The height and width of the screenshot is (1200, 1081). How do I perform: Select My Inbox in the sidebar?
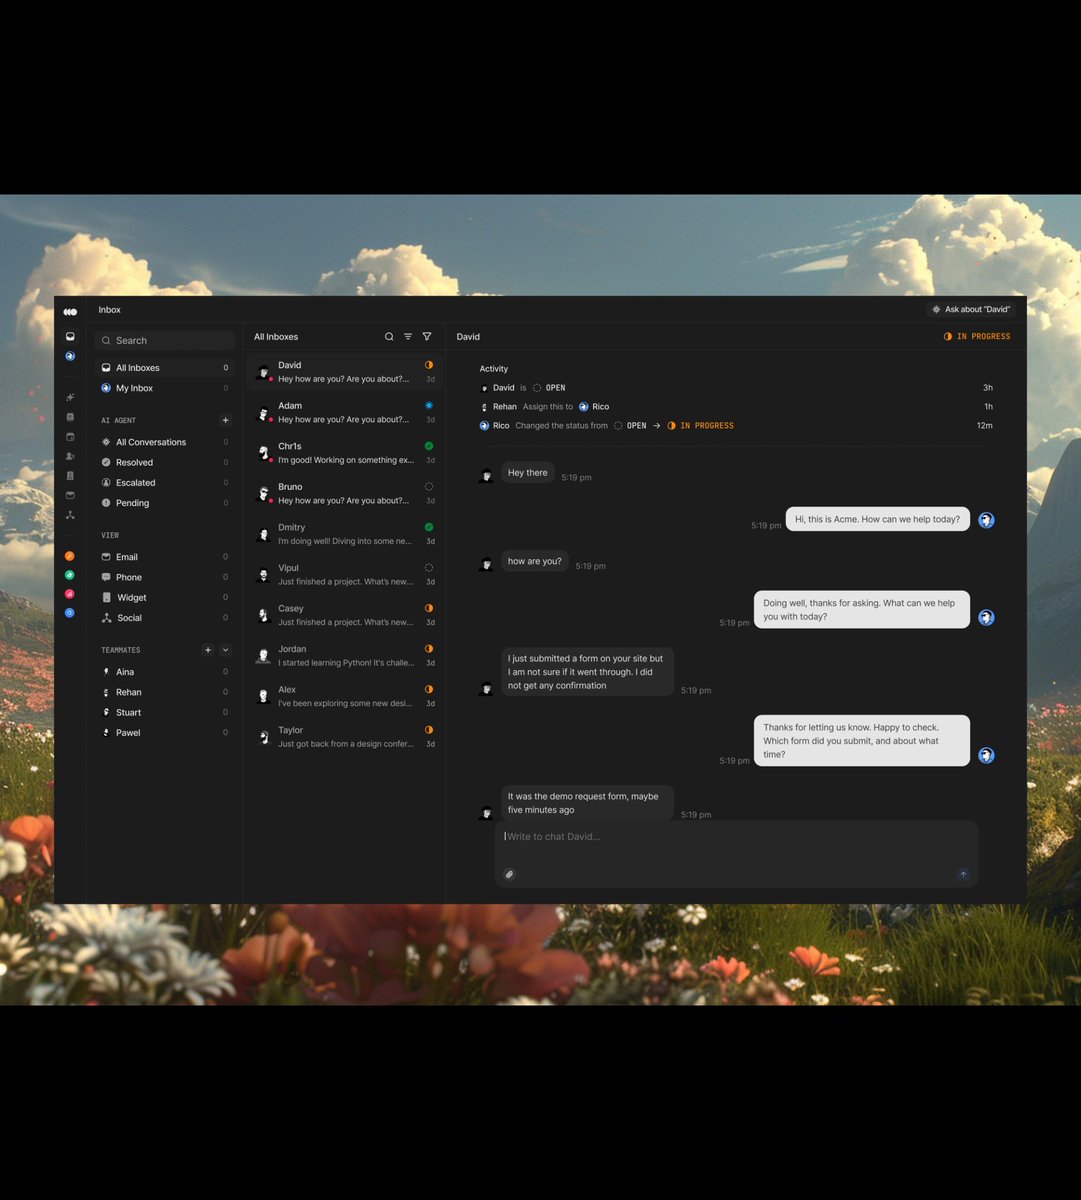165,388
